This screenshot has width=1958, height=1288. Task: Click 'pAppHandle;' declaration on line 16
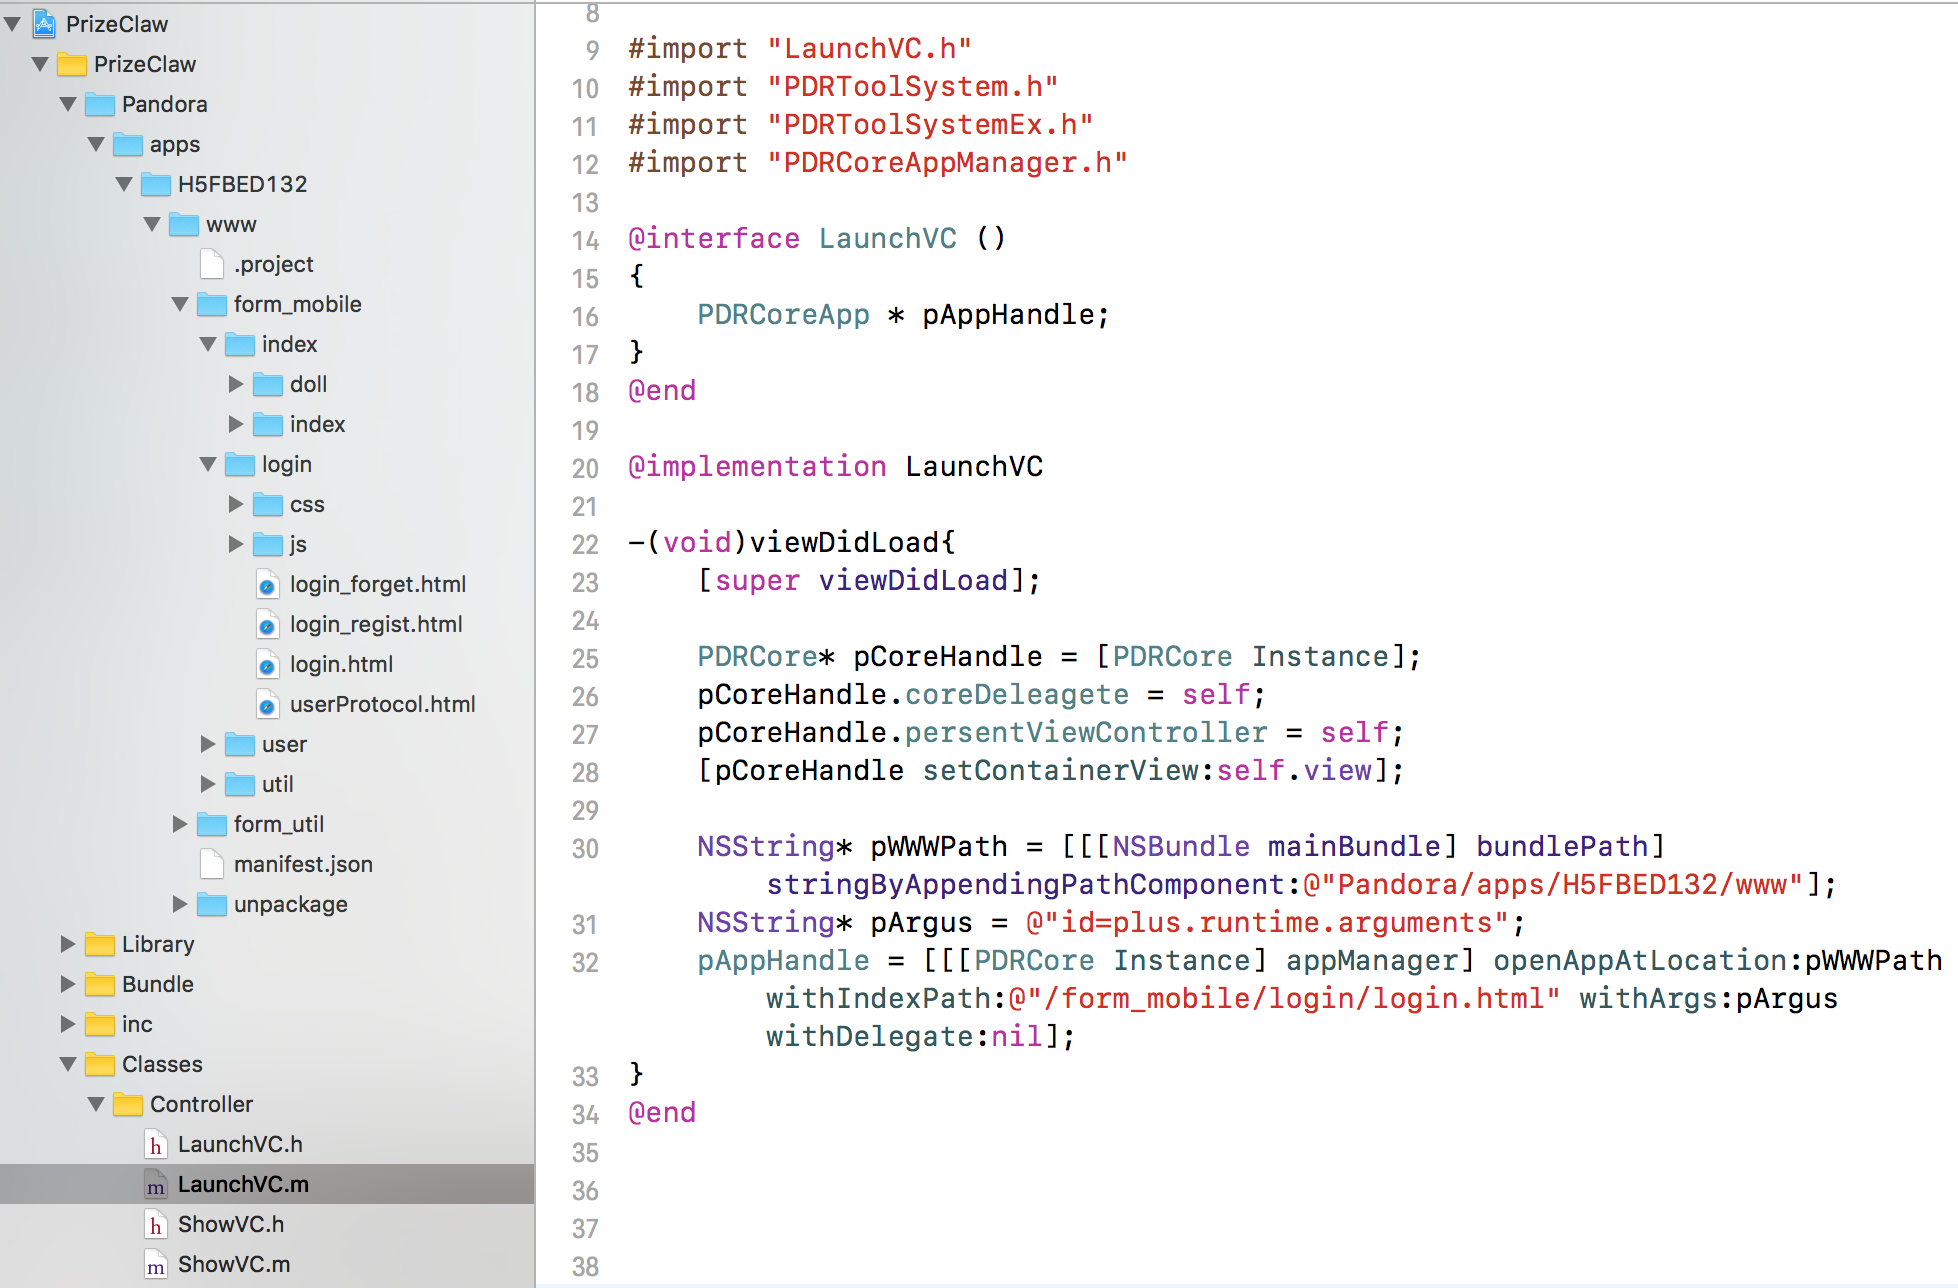[1016, 314]
